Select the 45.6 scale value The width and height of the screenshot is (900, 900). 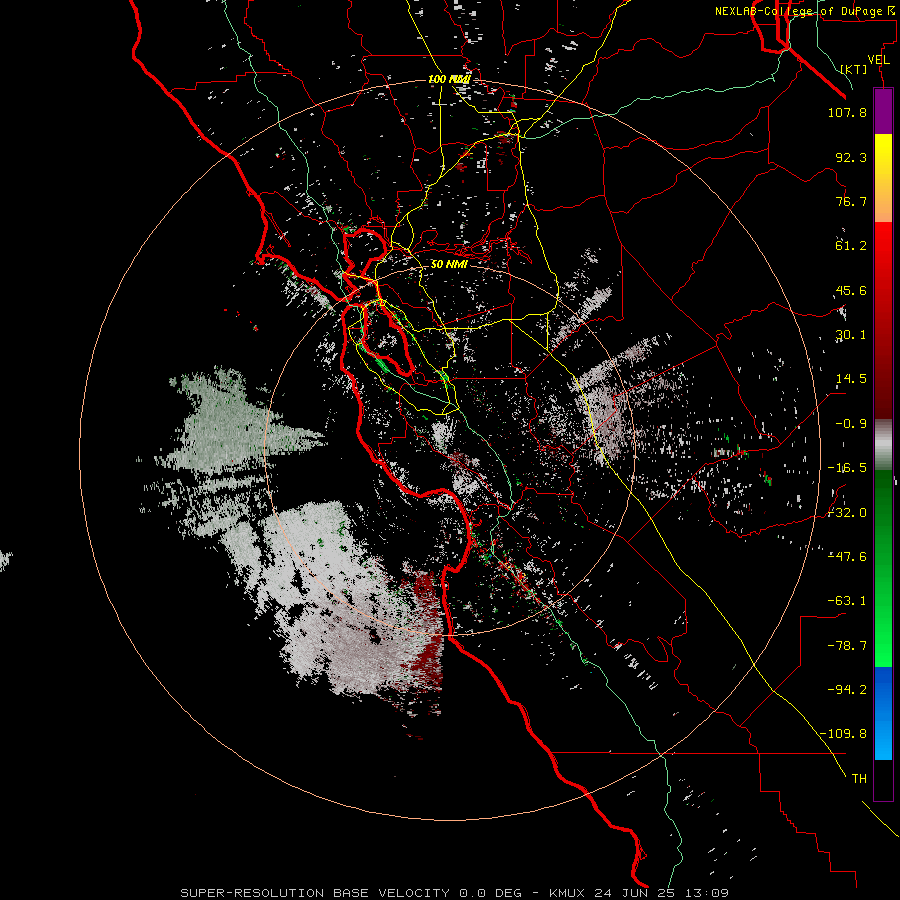pos(851,290)
